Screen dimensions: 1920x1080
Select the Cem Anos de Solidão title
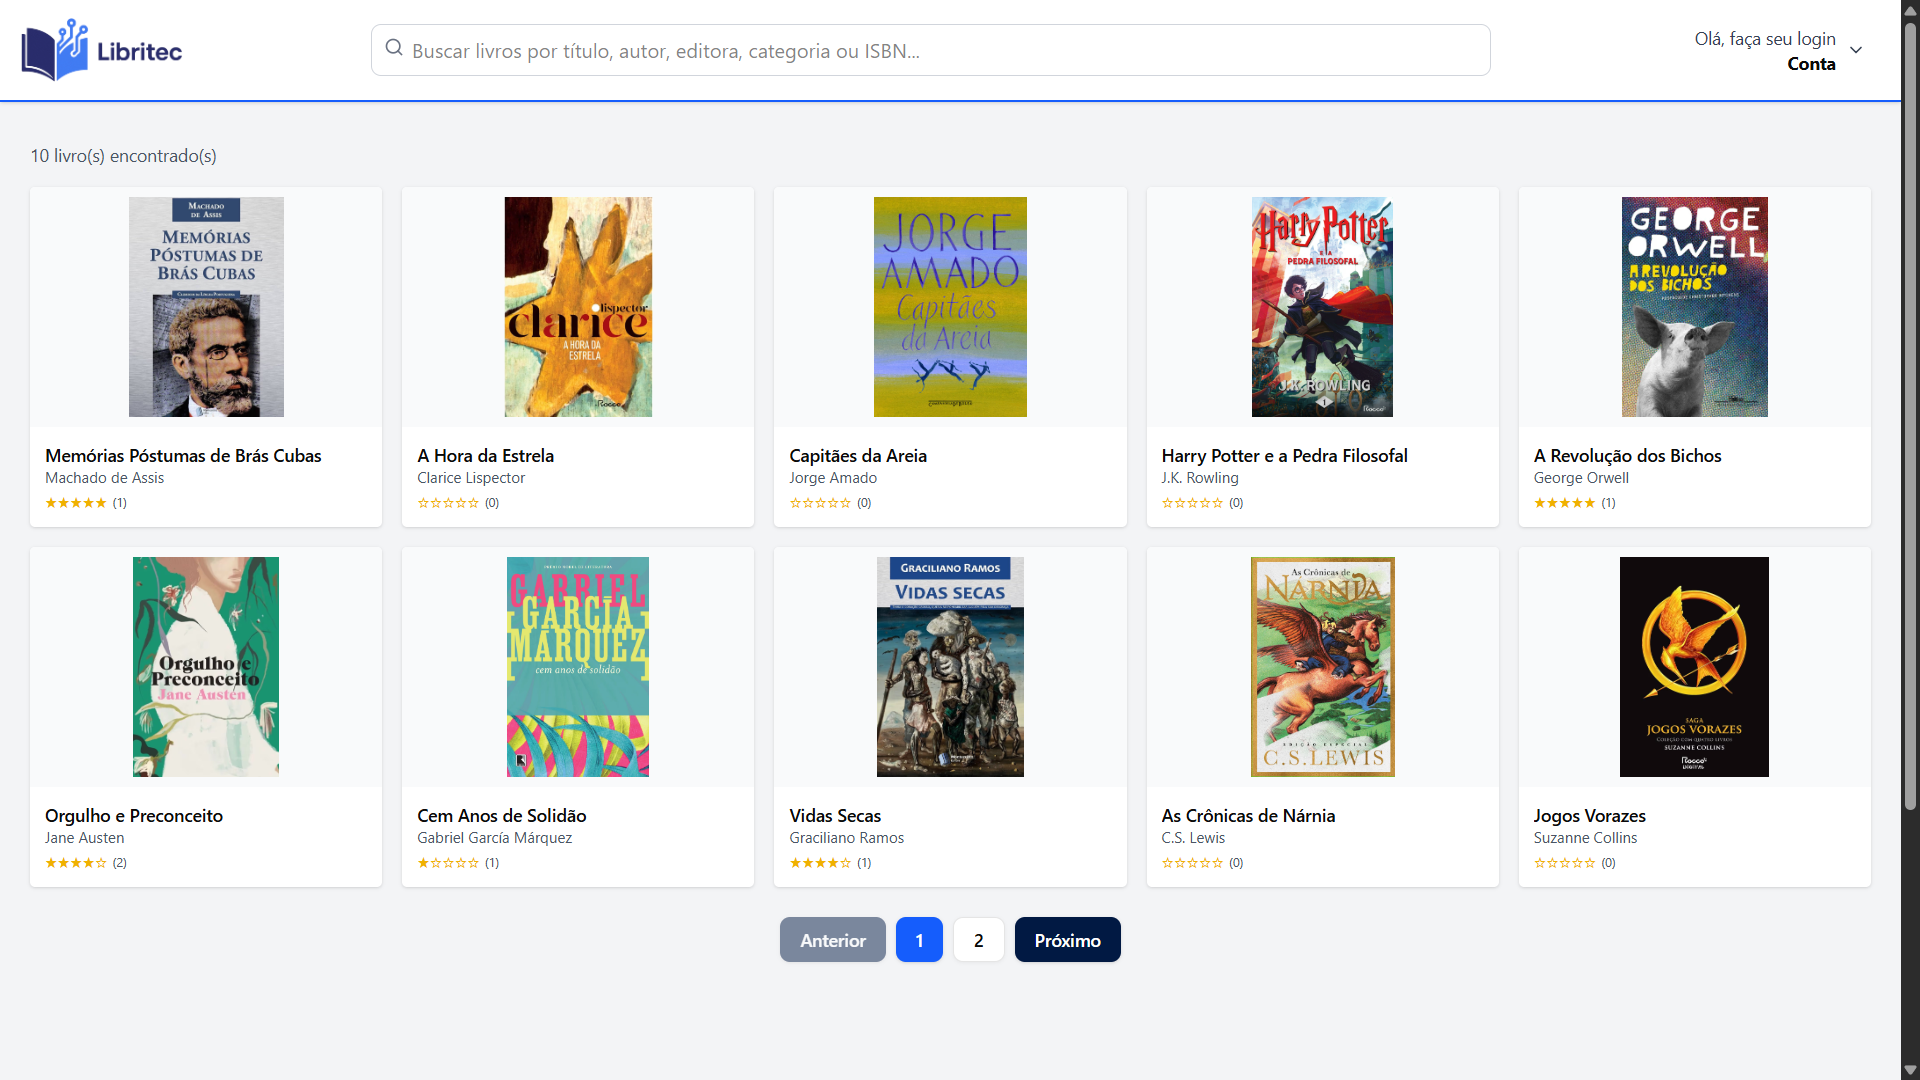click(502, 816)
